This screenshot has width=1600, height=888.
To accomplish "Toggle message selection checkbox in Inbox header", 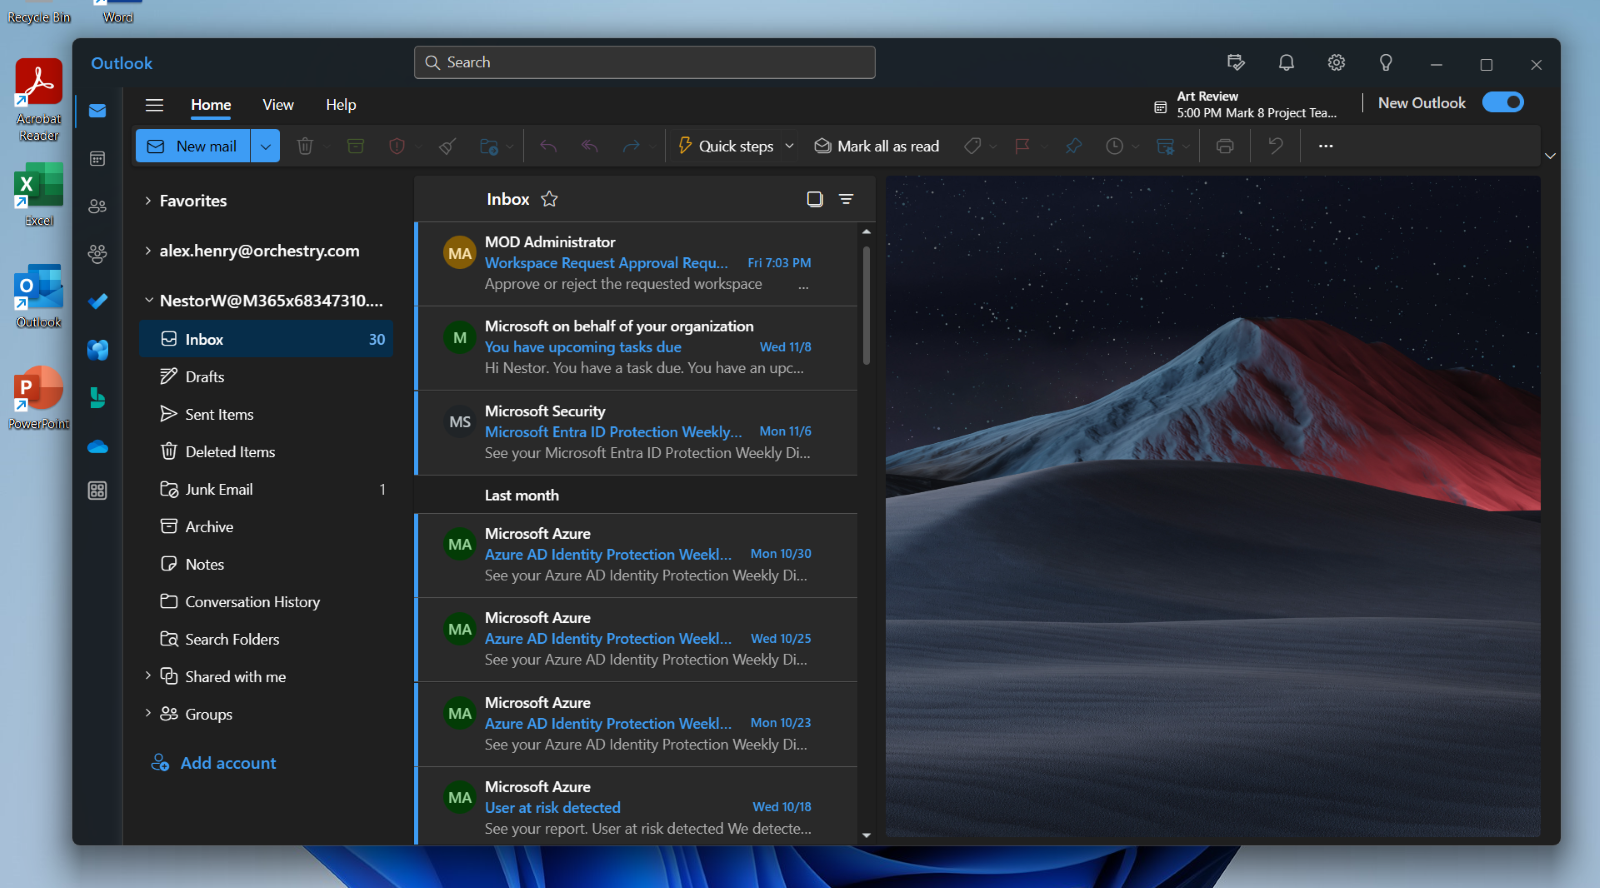I will [814, 199].
